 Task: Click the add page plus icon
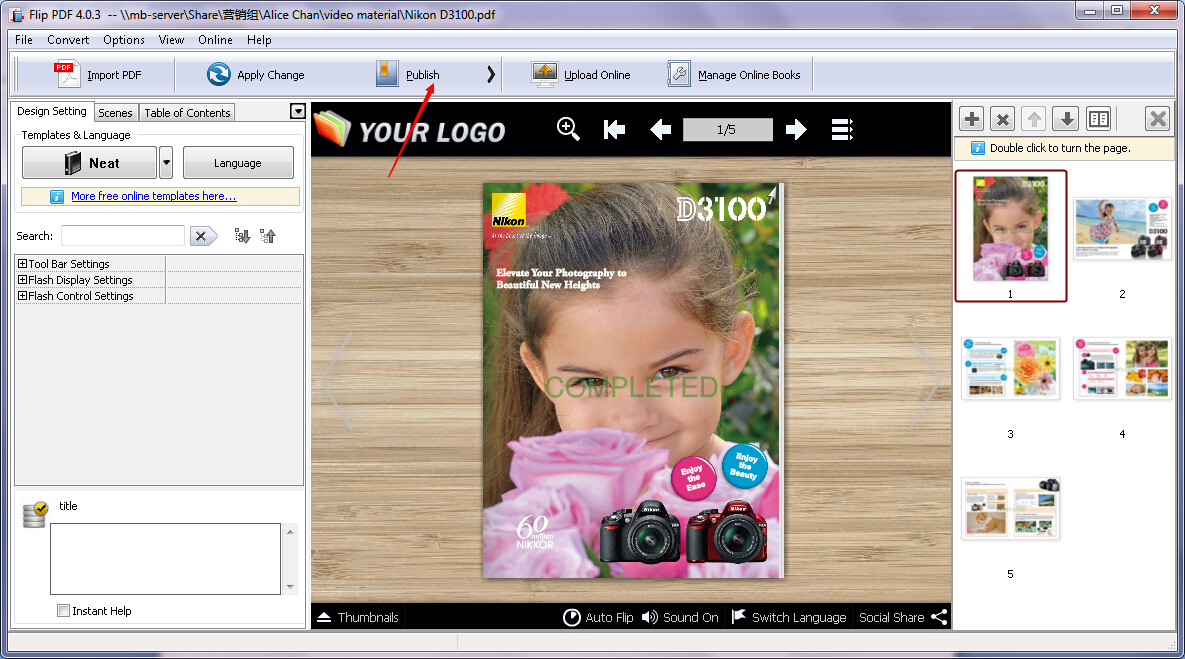tap(972, 119)
